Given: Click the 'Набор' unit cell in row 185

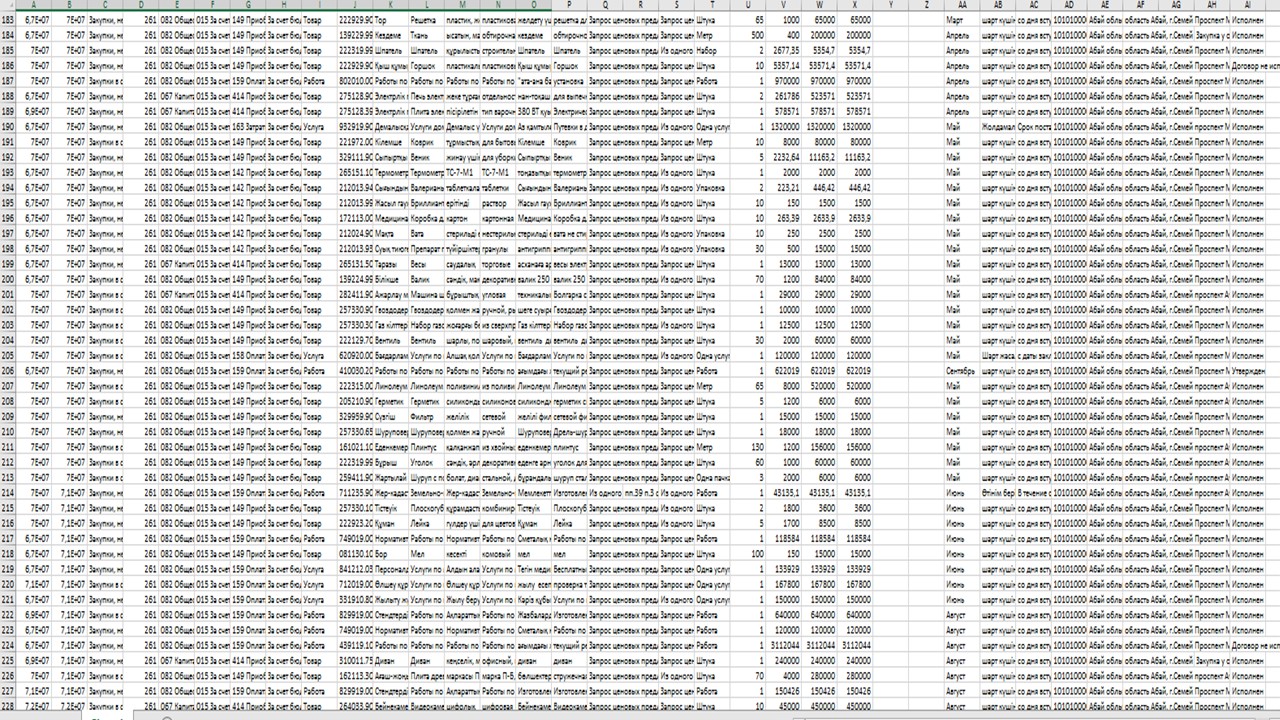Looking at the screenshot, I should (712, 50).
